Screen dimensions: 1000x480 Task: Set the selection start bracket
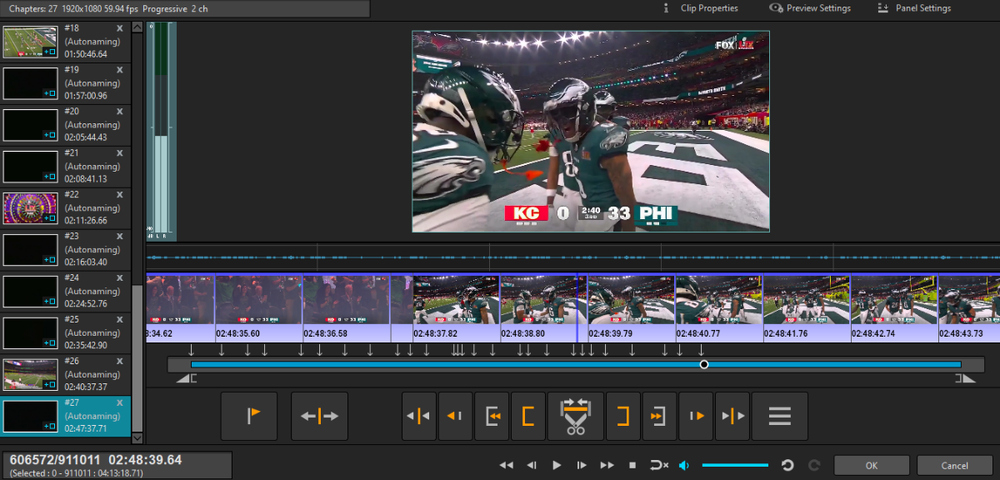[528, 416]
